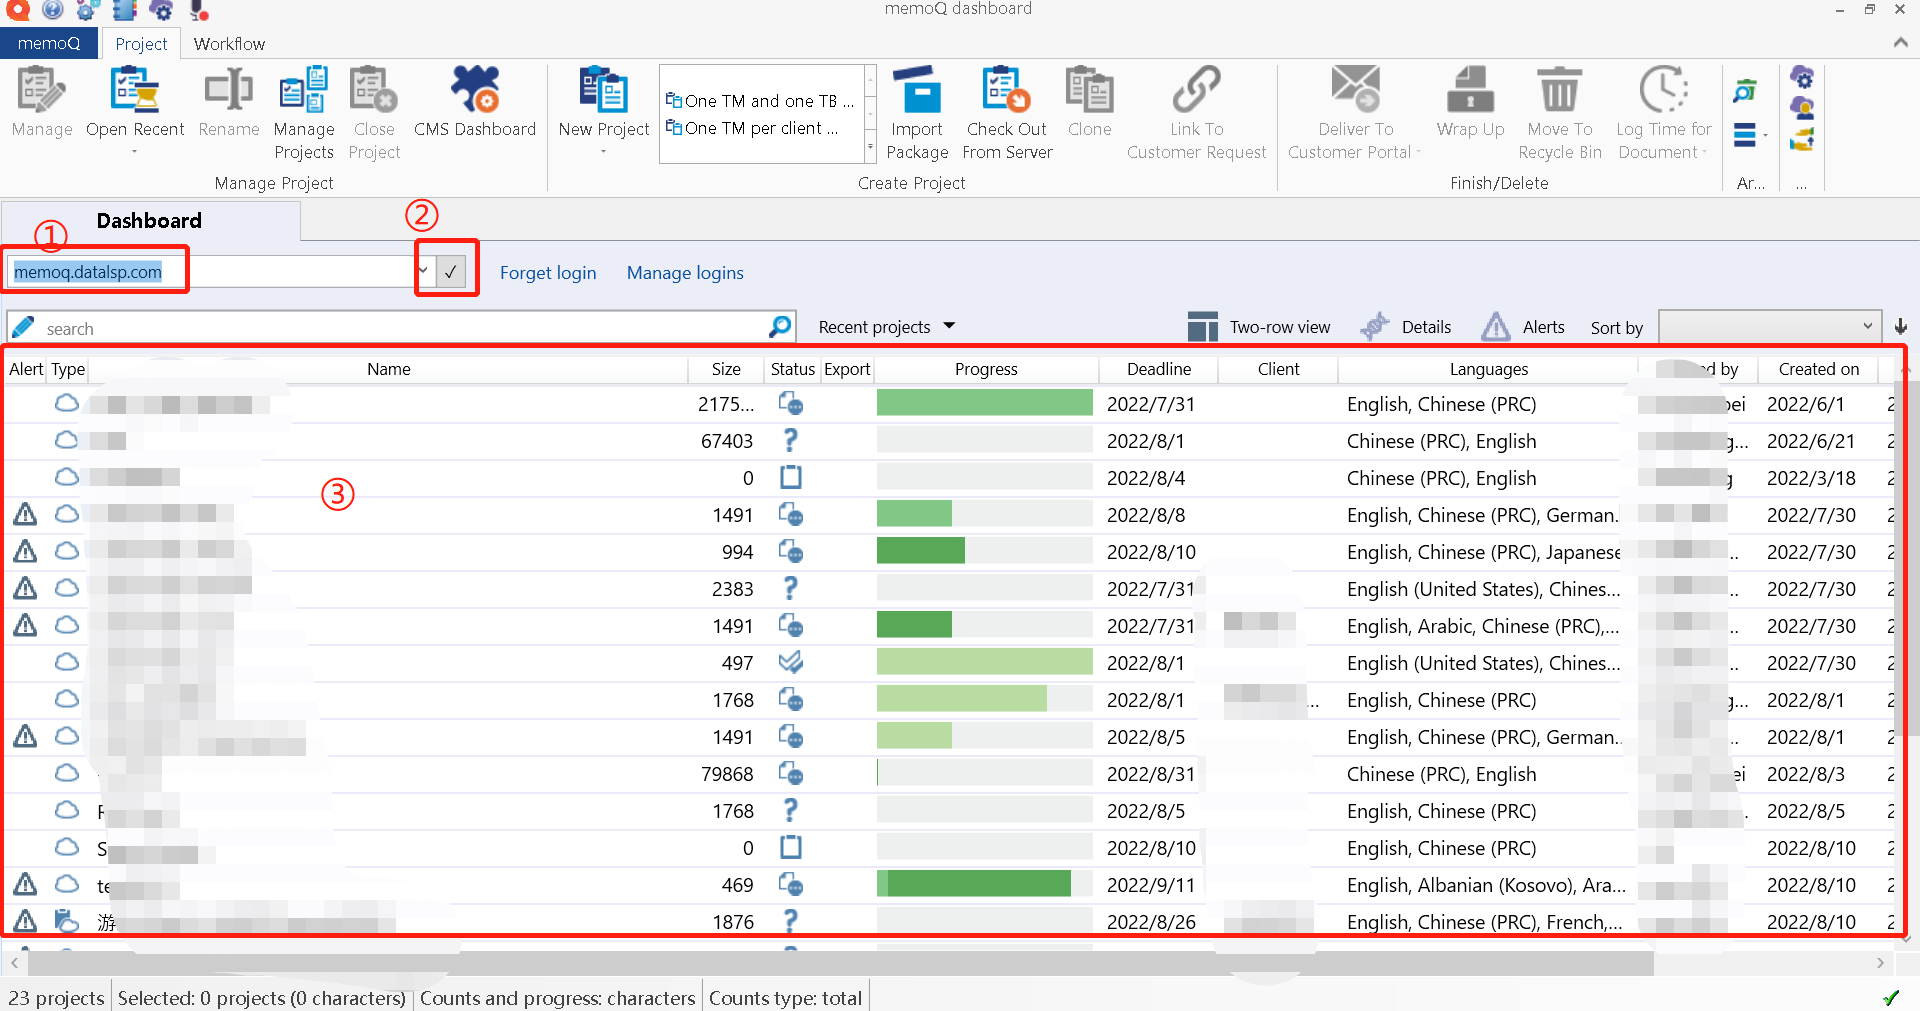The height and width of the screenshot is (1011, 1920).
Task: Select deadline cell 2022/8/26
Action: pyautogui.click(x=1151, y=921)
